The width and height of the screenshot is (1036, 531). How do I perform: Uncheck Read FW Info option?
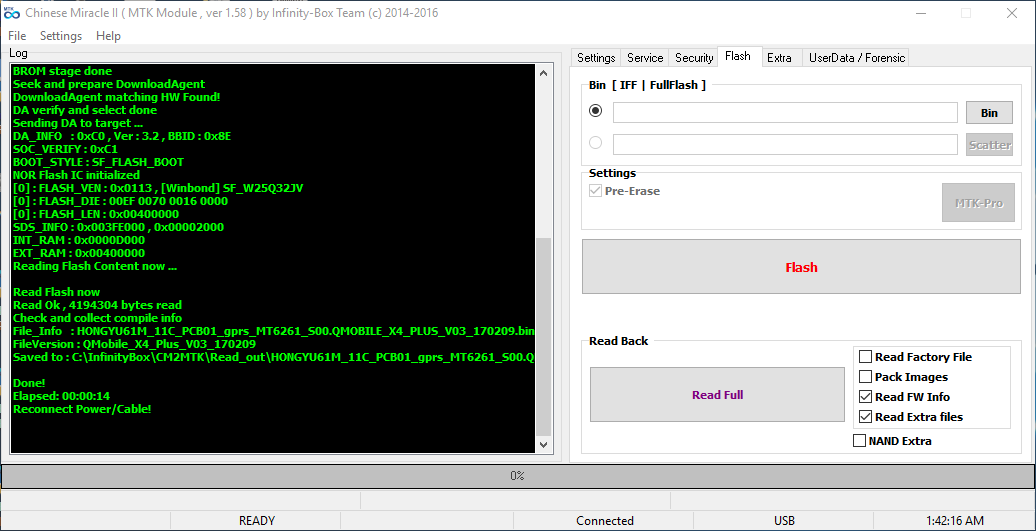click(865, 397)
